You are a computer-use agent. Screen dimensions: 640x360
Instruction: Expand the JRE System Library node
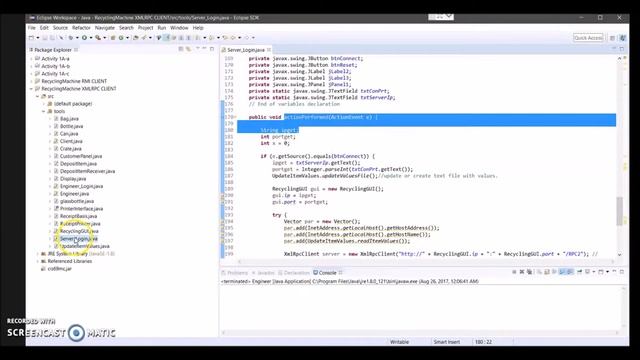[38, 254]
